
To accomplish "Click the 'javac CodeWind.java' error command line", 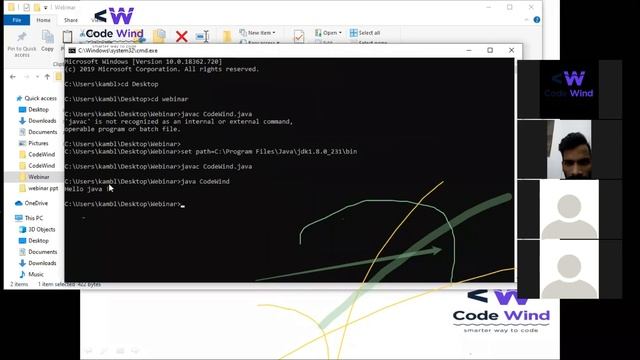I will [x=158, y=114].
